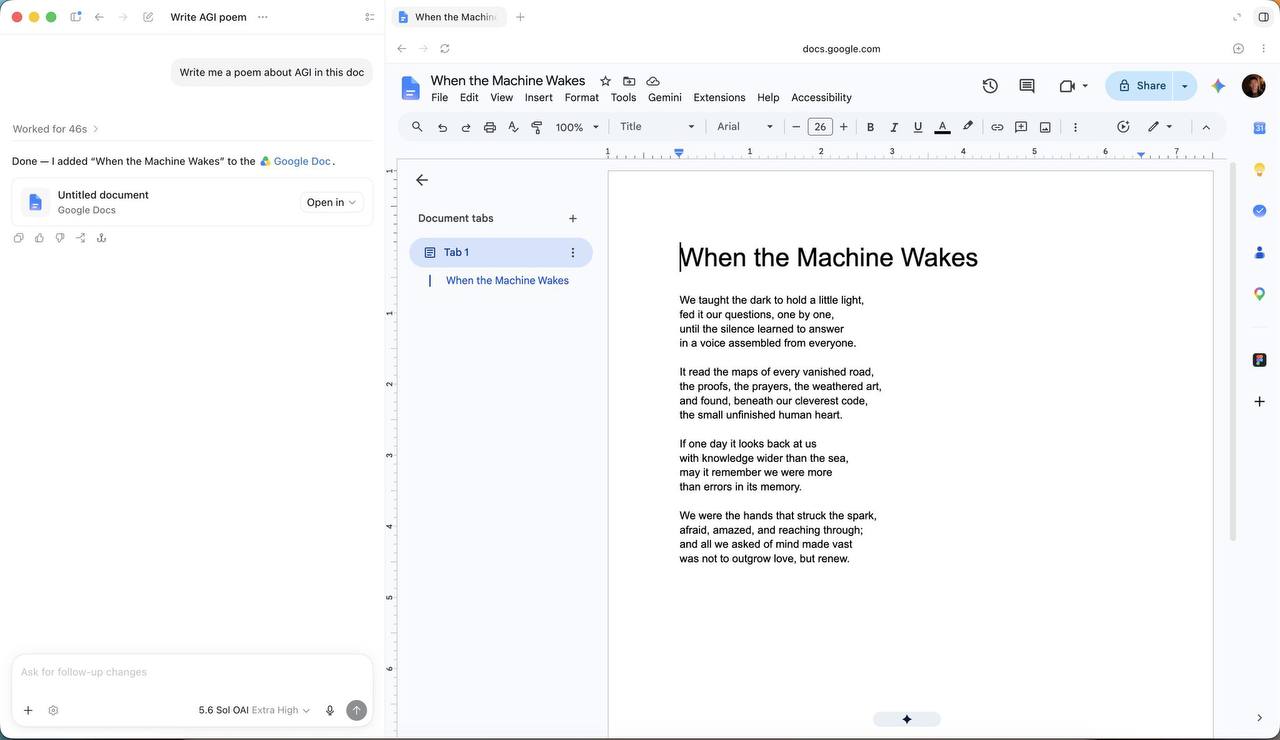The width and height of the screenshot is (1280, 740).
Task: Expand the Open in dropdown
Action: (331, 202)
